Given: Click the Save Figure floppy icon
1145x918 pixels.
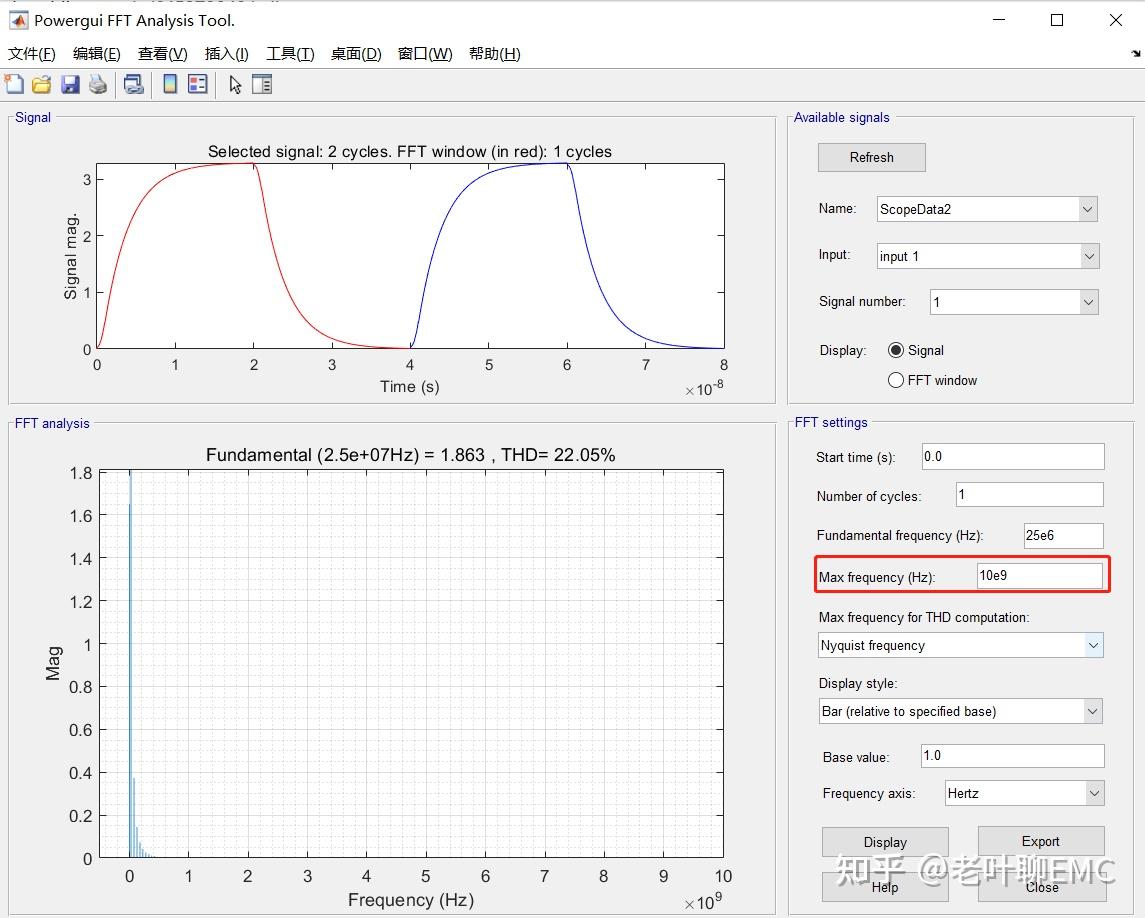Looking at the screenshot, I should (70, 85).
